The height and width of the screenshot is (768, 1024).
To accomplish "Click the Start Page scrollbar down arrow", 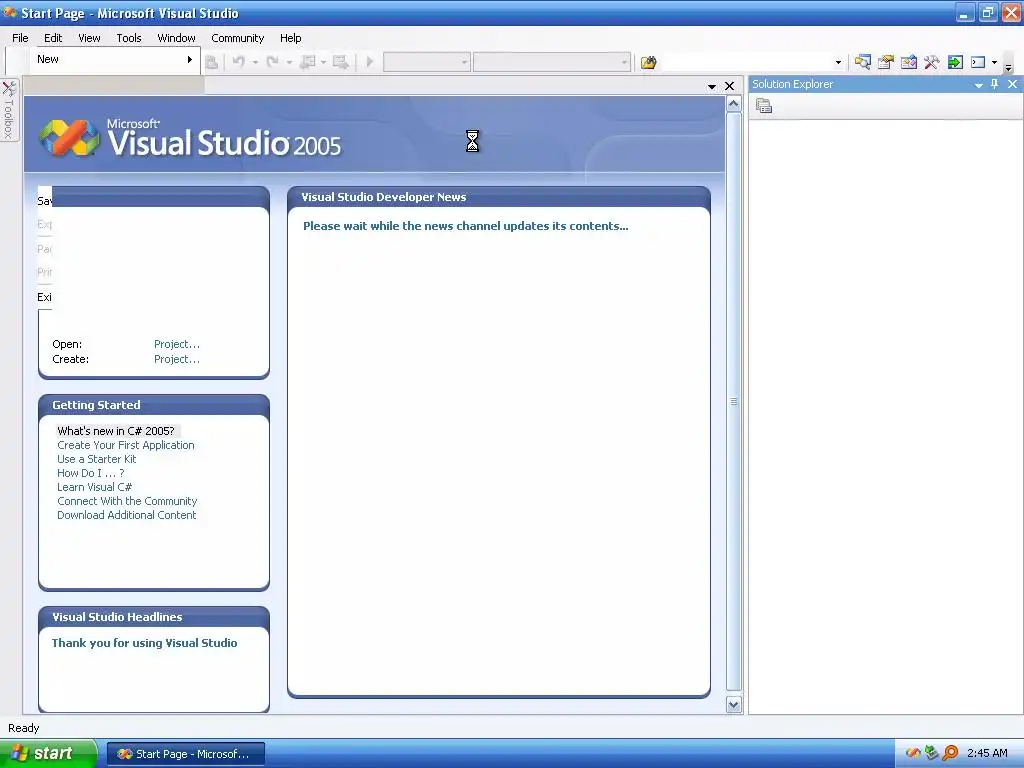I will point(733,705).
